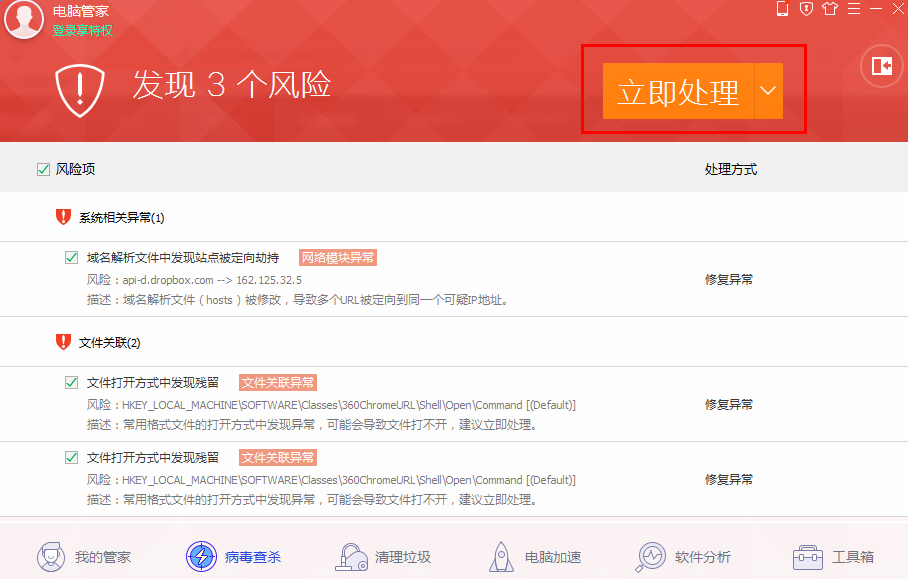Click the 清理垃圾 vacuum icon
The height and width of the screenshot is (579, 908).
click(351, 557)
